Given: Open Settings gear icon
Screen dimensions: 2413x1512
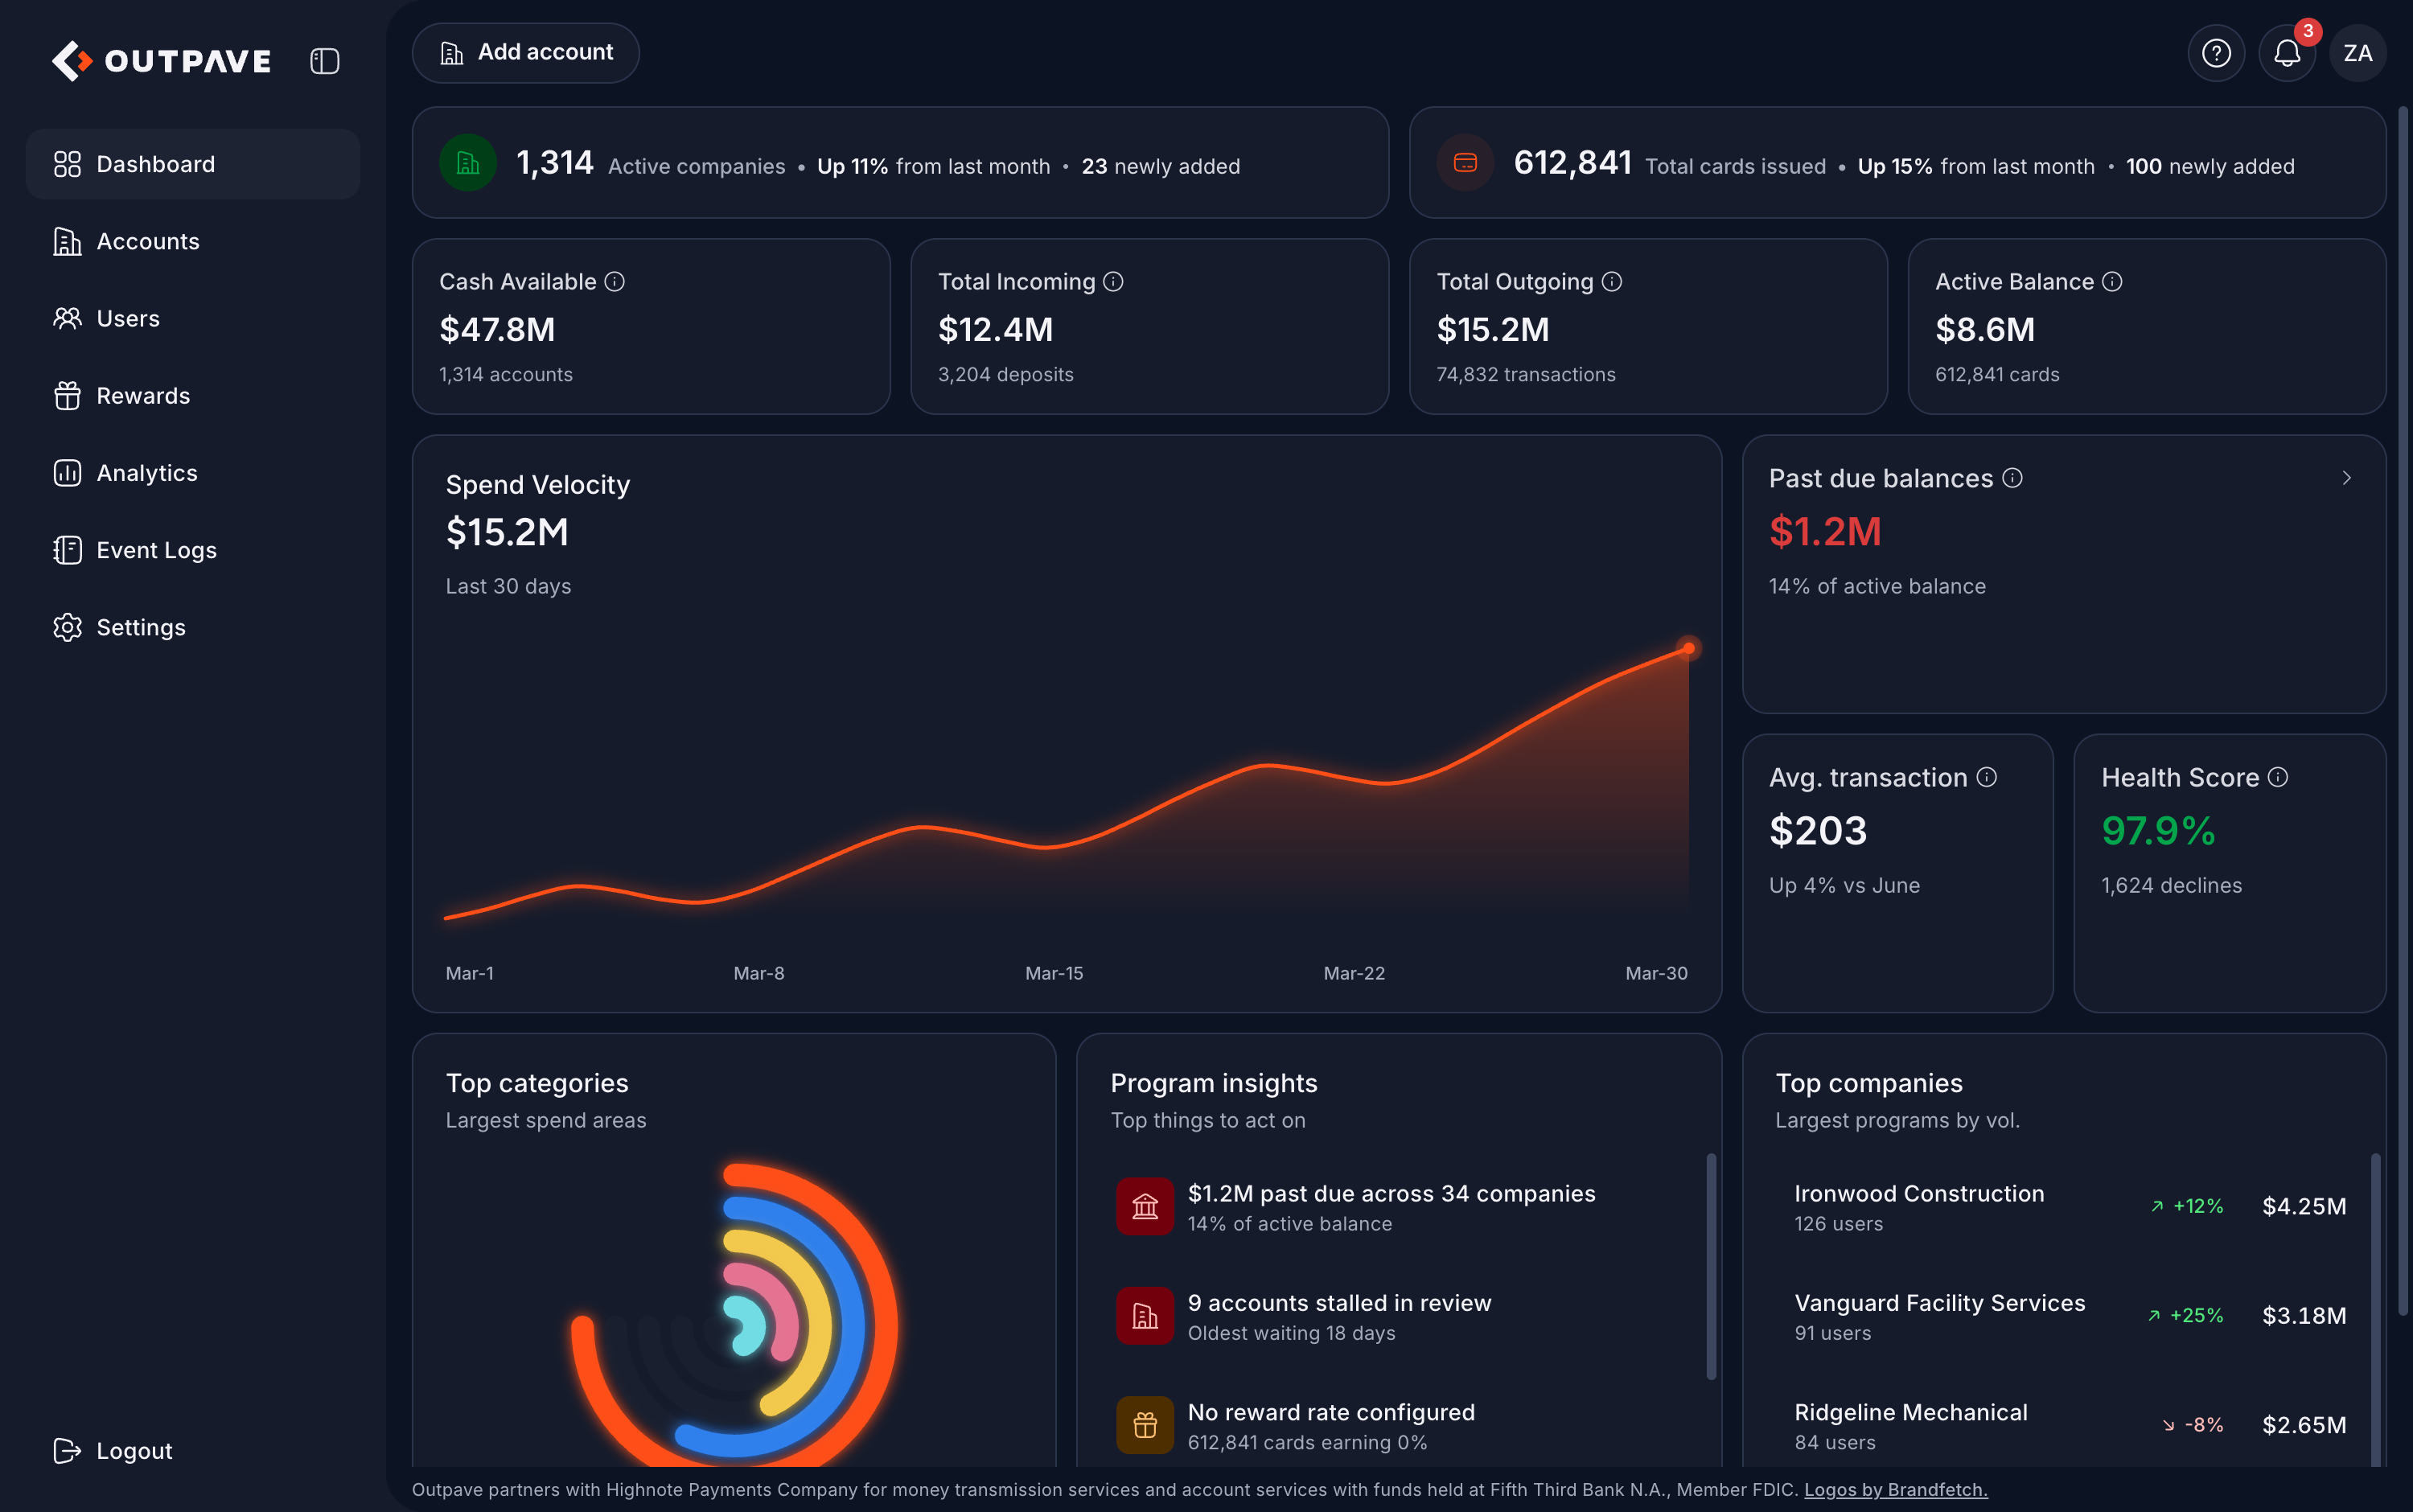Looking at the screenshot, I should tap(67, 627).
